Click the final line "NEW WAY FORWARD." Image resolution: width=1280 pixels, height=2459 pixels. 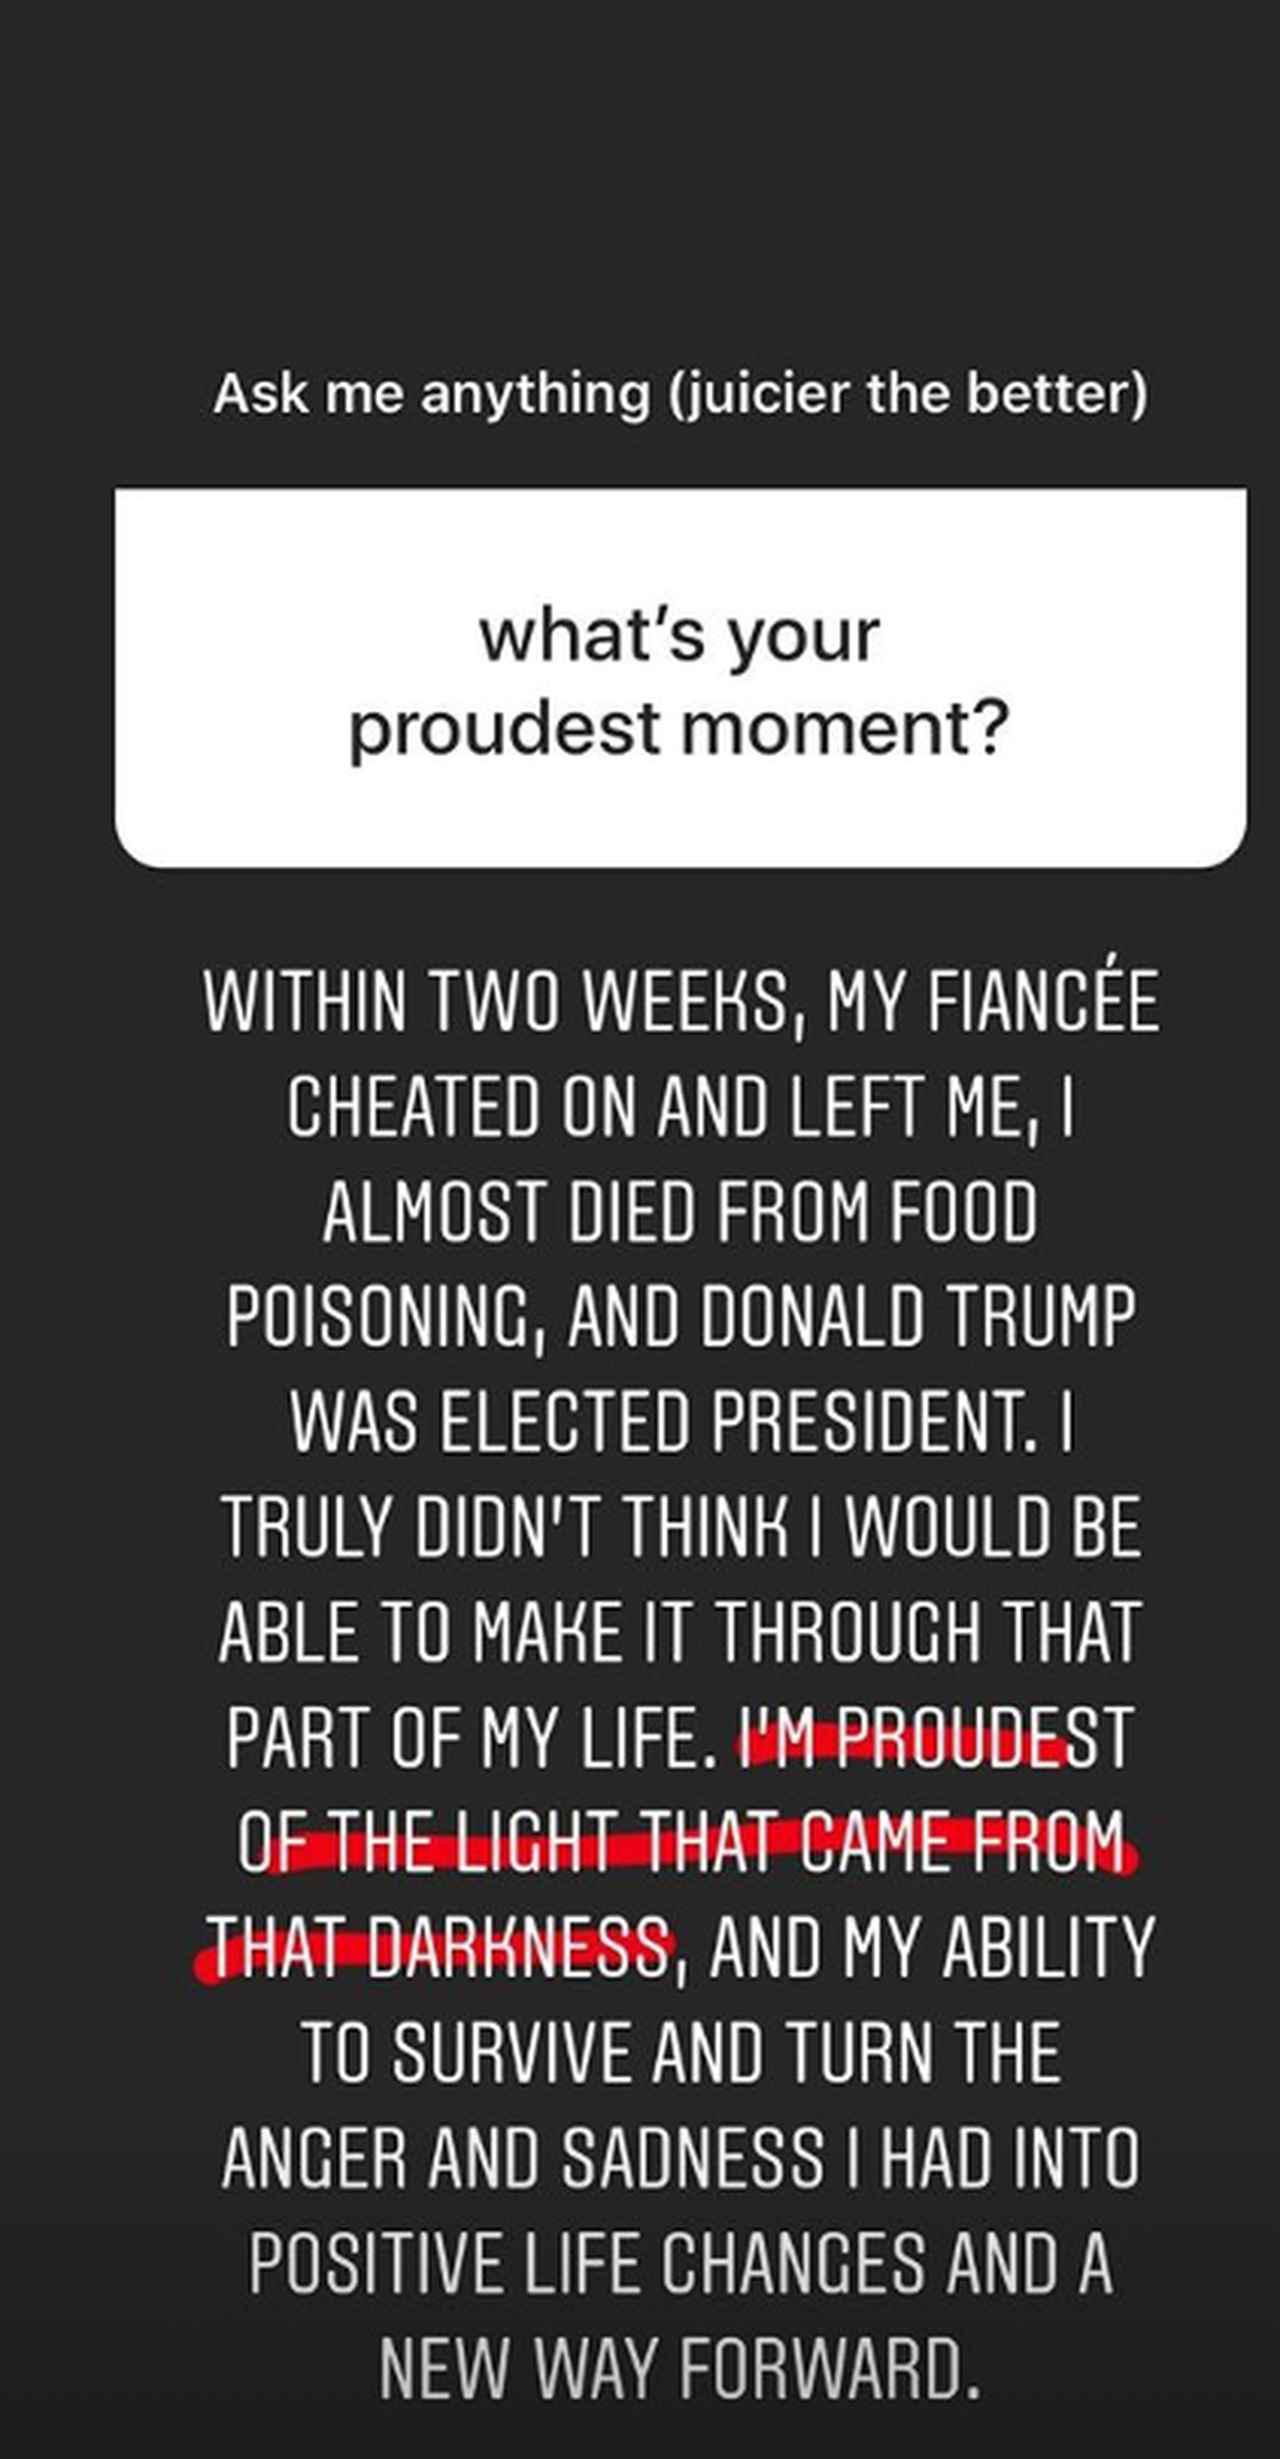tap(680, 2368)
